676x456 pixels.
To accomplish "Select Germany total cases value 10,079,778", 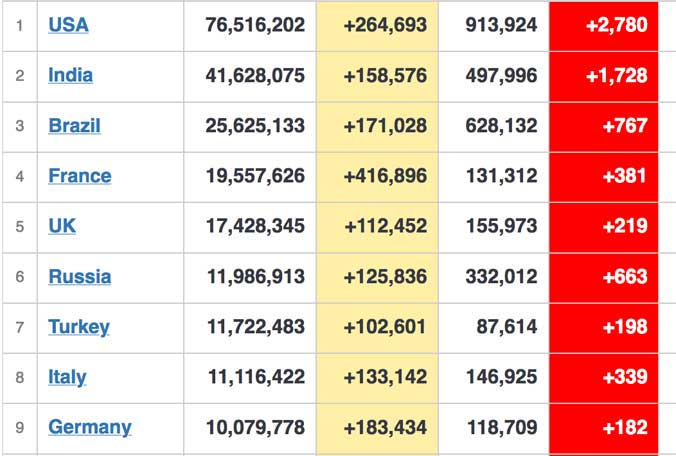I will (255, 428).
